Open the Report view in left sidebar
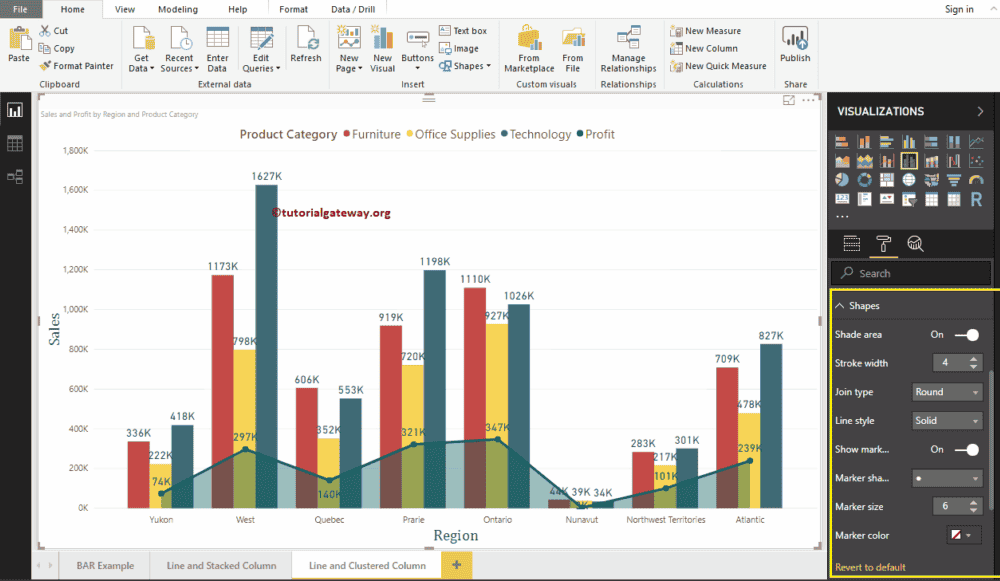Screen dimensions: 1000x581 [x=15, y=110]
